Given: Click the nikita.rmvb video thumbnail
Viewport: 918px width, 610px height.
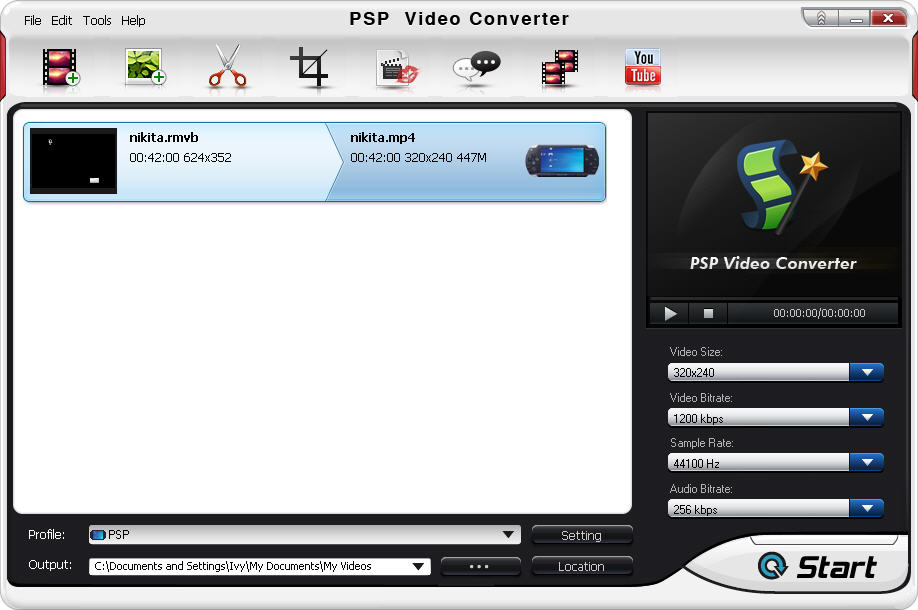Looking at the screenshot, I should pos(73,161).
